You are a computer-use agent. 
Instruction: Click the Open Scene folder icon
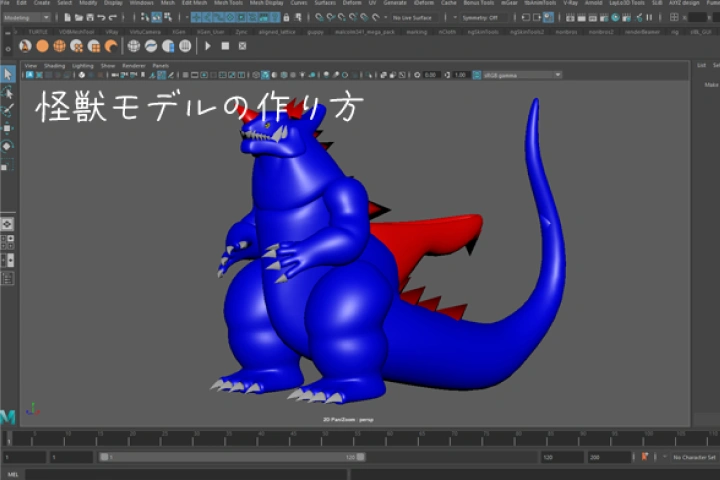coord(79,18)
